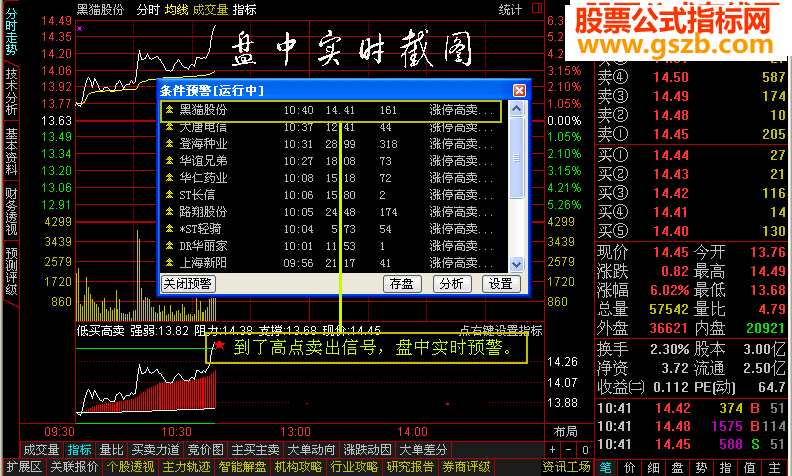The image size is (792, 476).
Task: Switch to 竞价图 bottom tab
Action: tap(205, 450)
